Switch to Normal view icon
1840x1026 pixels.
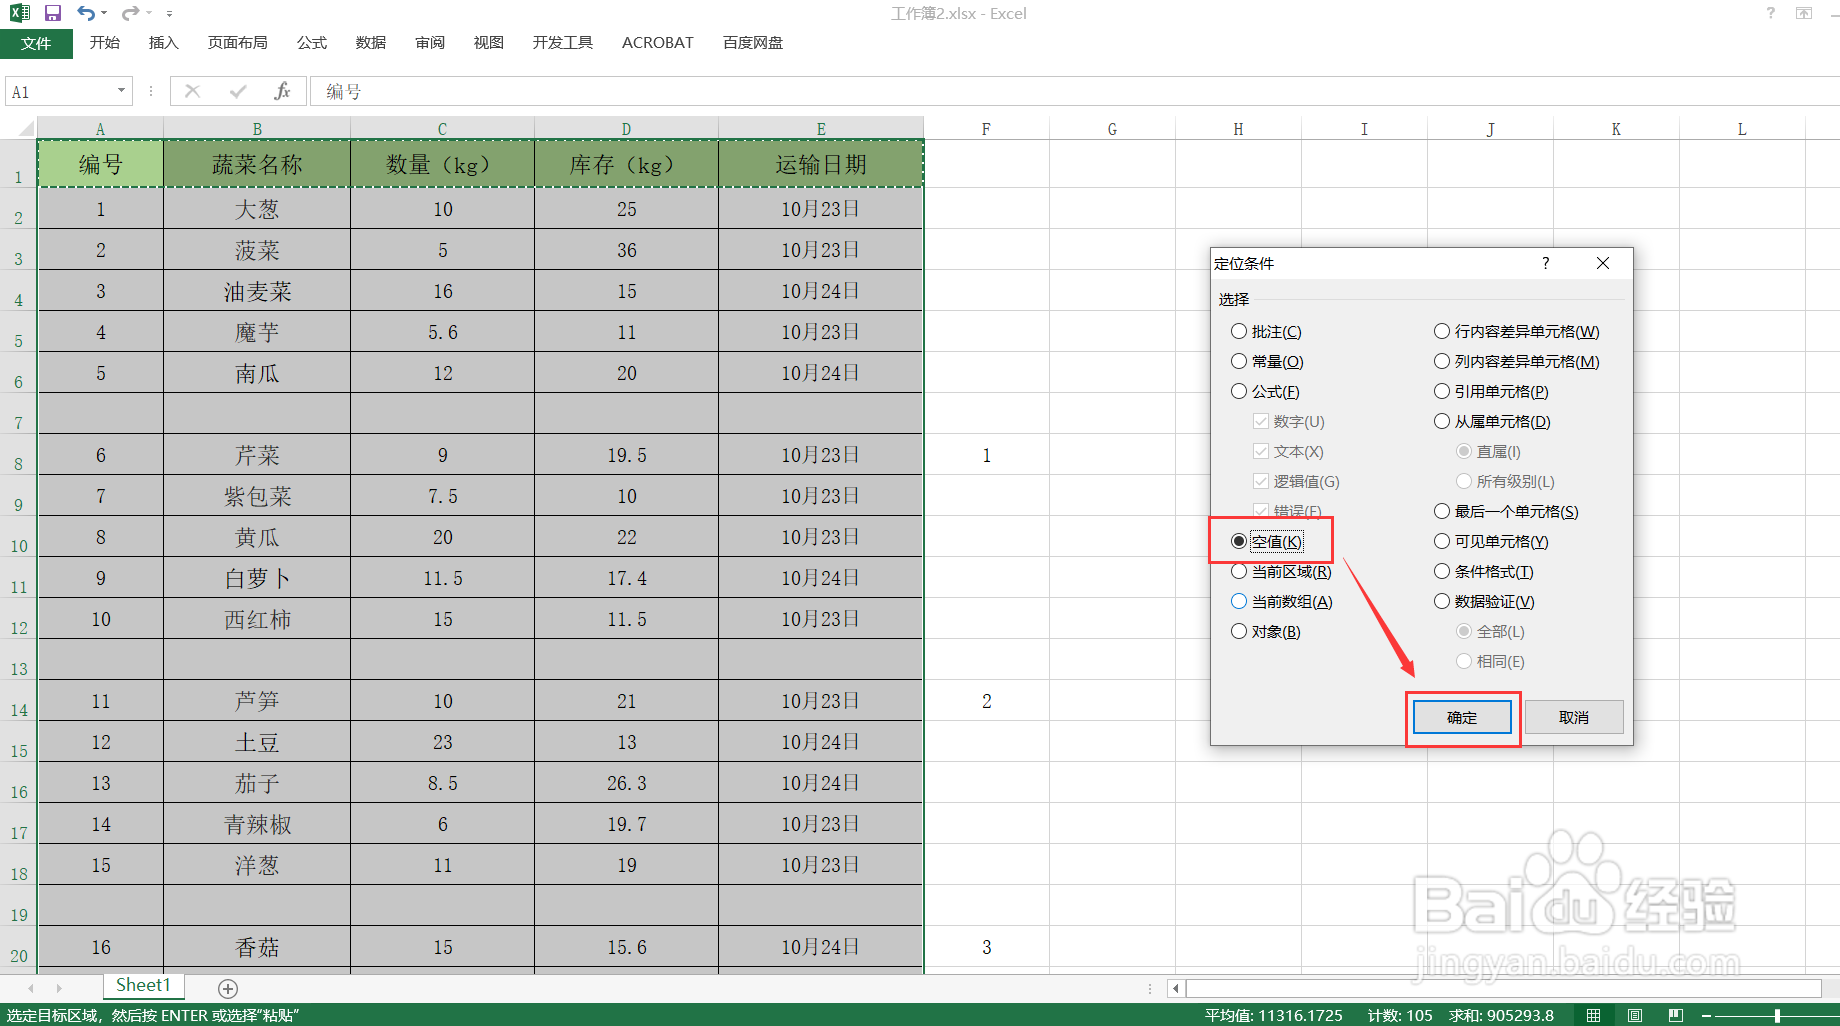click(1594, 1015)
